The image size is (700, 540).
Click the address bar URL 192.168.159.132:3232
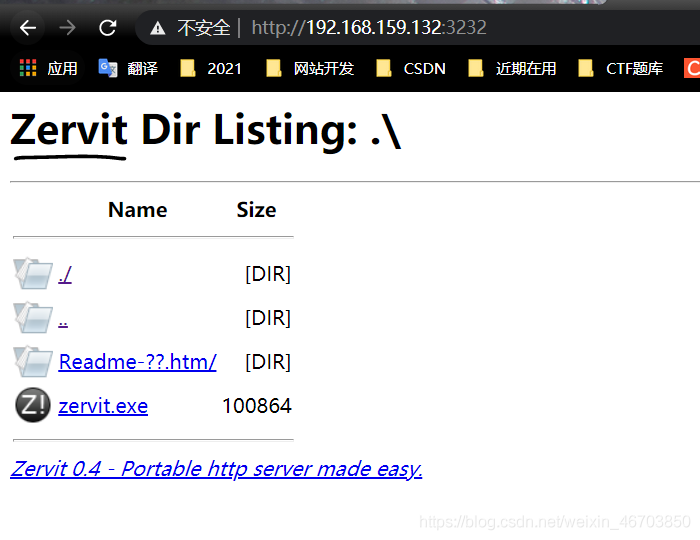(x=369, y=28)
